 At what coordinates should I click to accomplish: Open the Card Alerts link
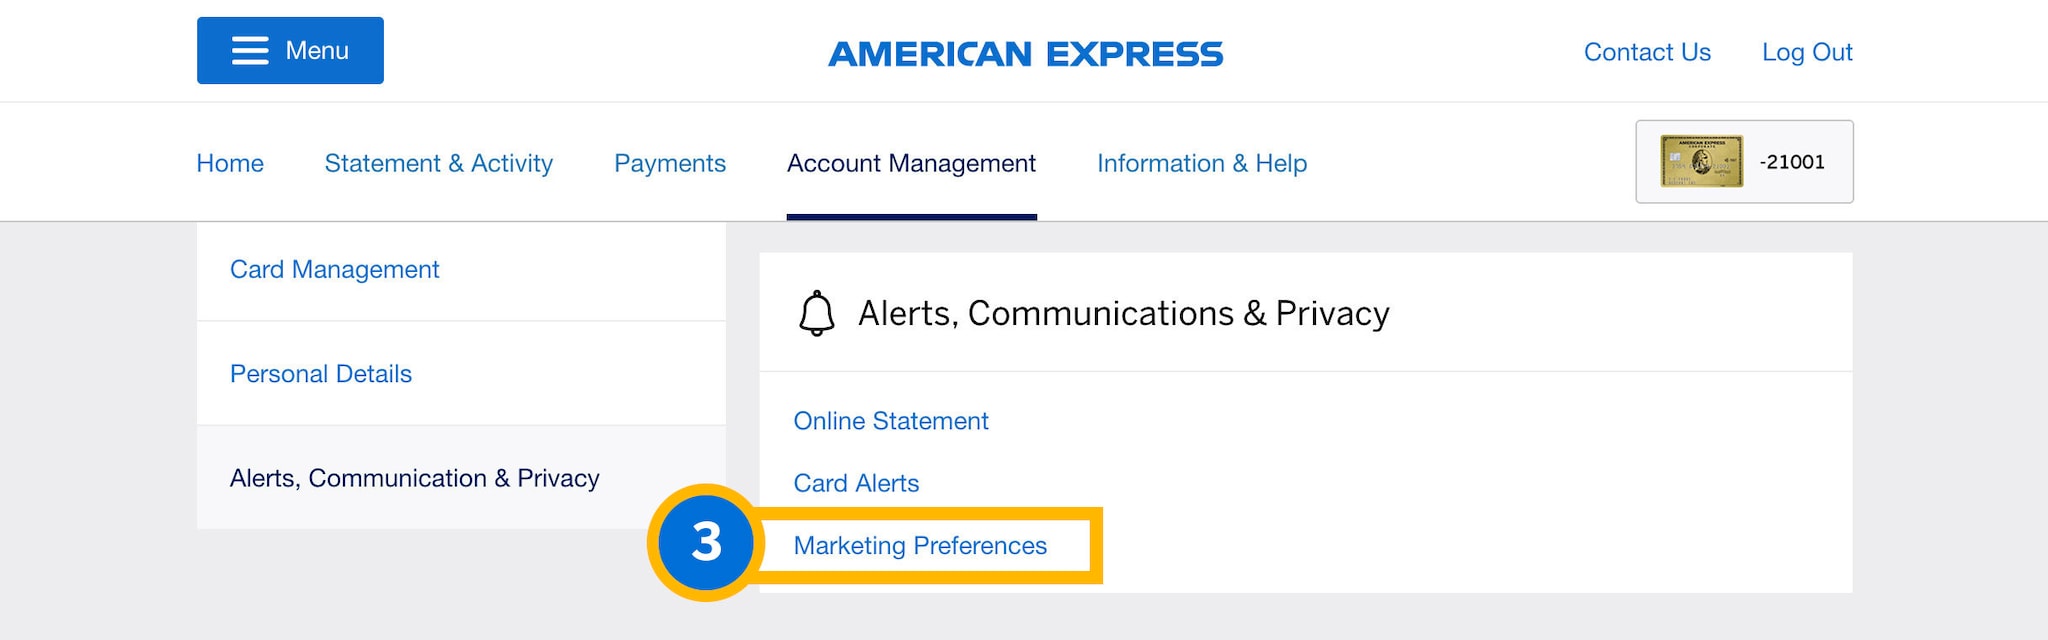tap(856, 483)
